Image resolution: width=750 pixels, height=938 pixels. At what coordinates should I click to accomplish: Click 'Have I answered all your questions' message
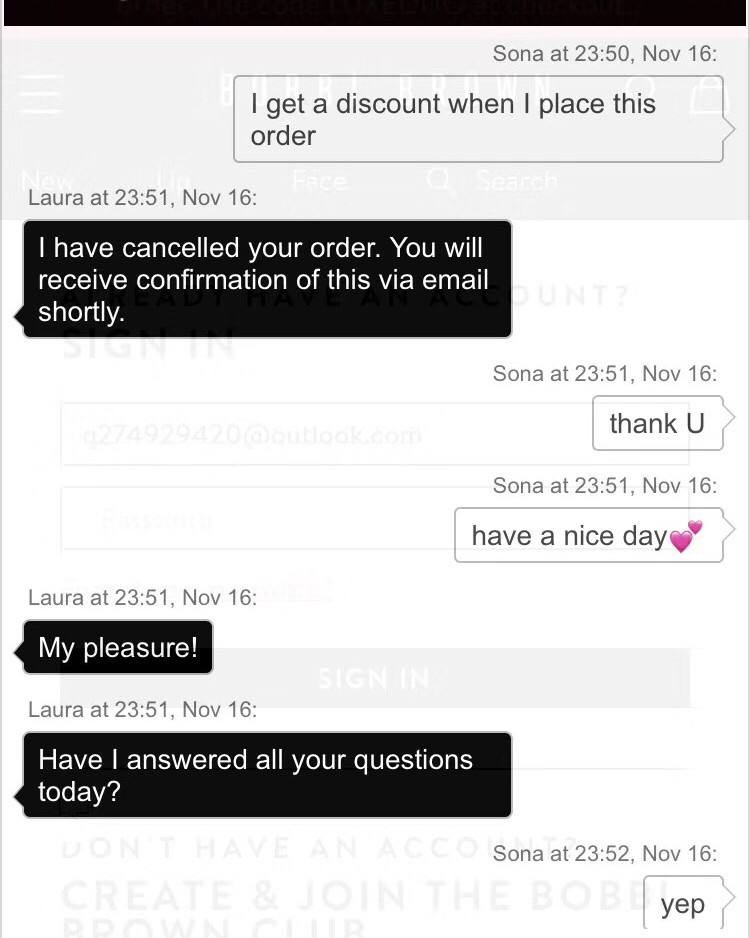[x=267, y=775]
